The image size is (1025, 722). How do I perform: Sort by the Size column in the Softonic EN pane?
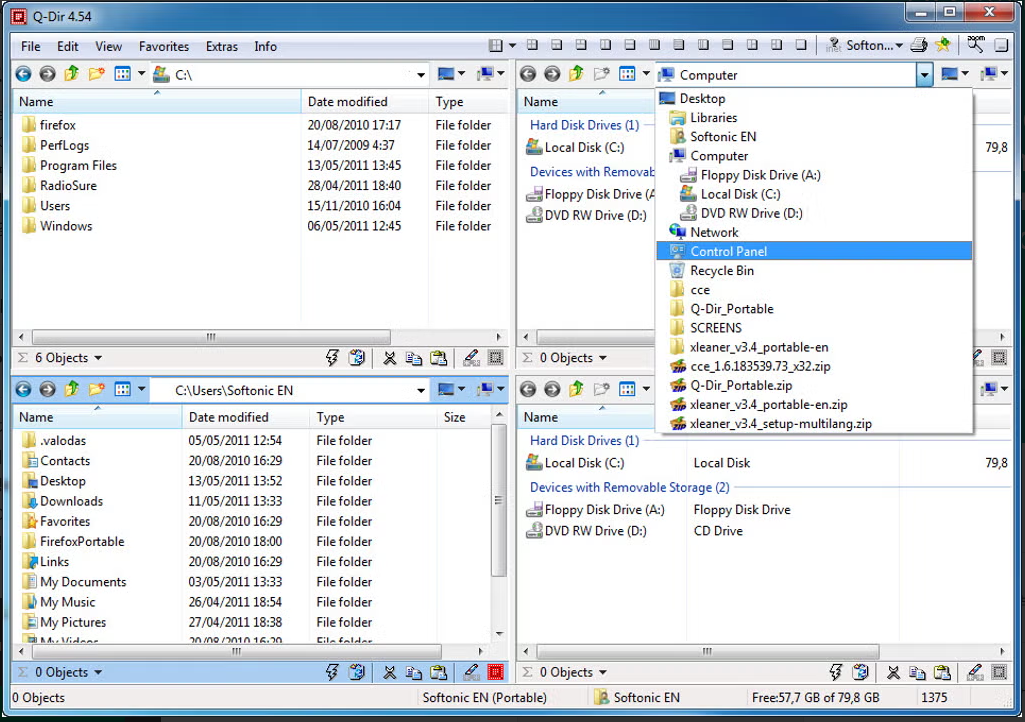pos(462,417)
